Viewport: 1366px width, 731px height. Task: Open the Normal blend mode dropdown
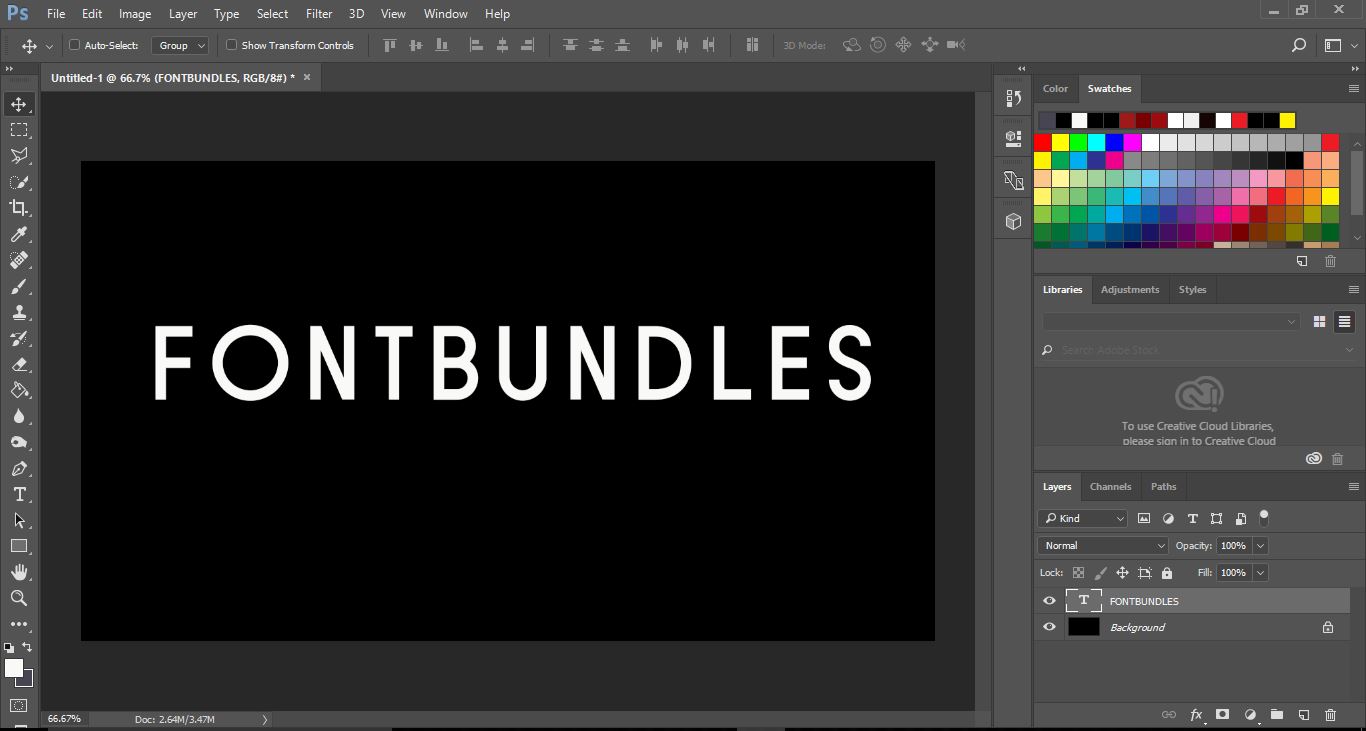[1103, 546]
